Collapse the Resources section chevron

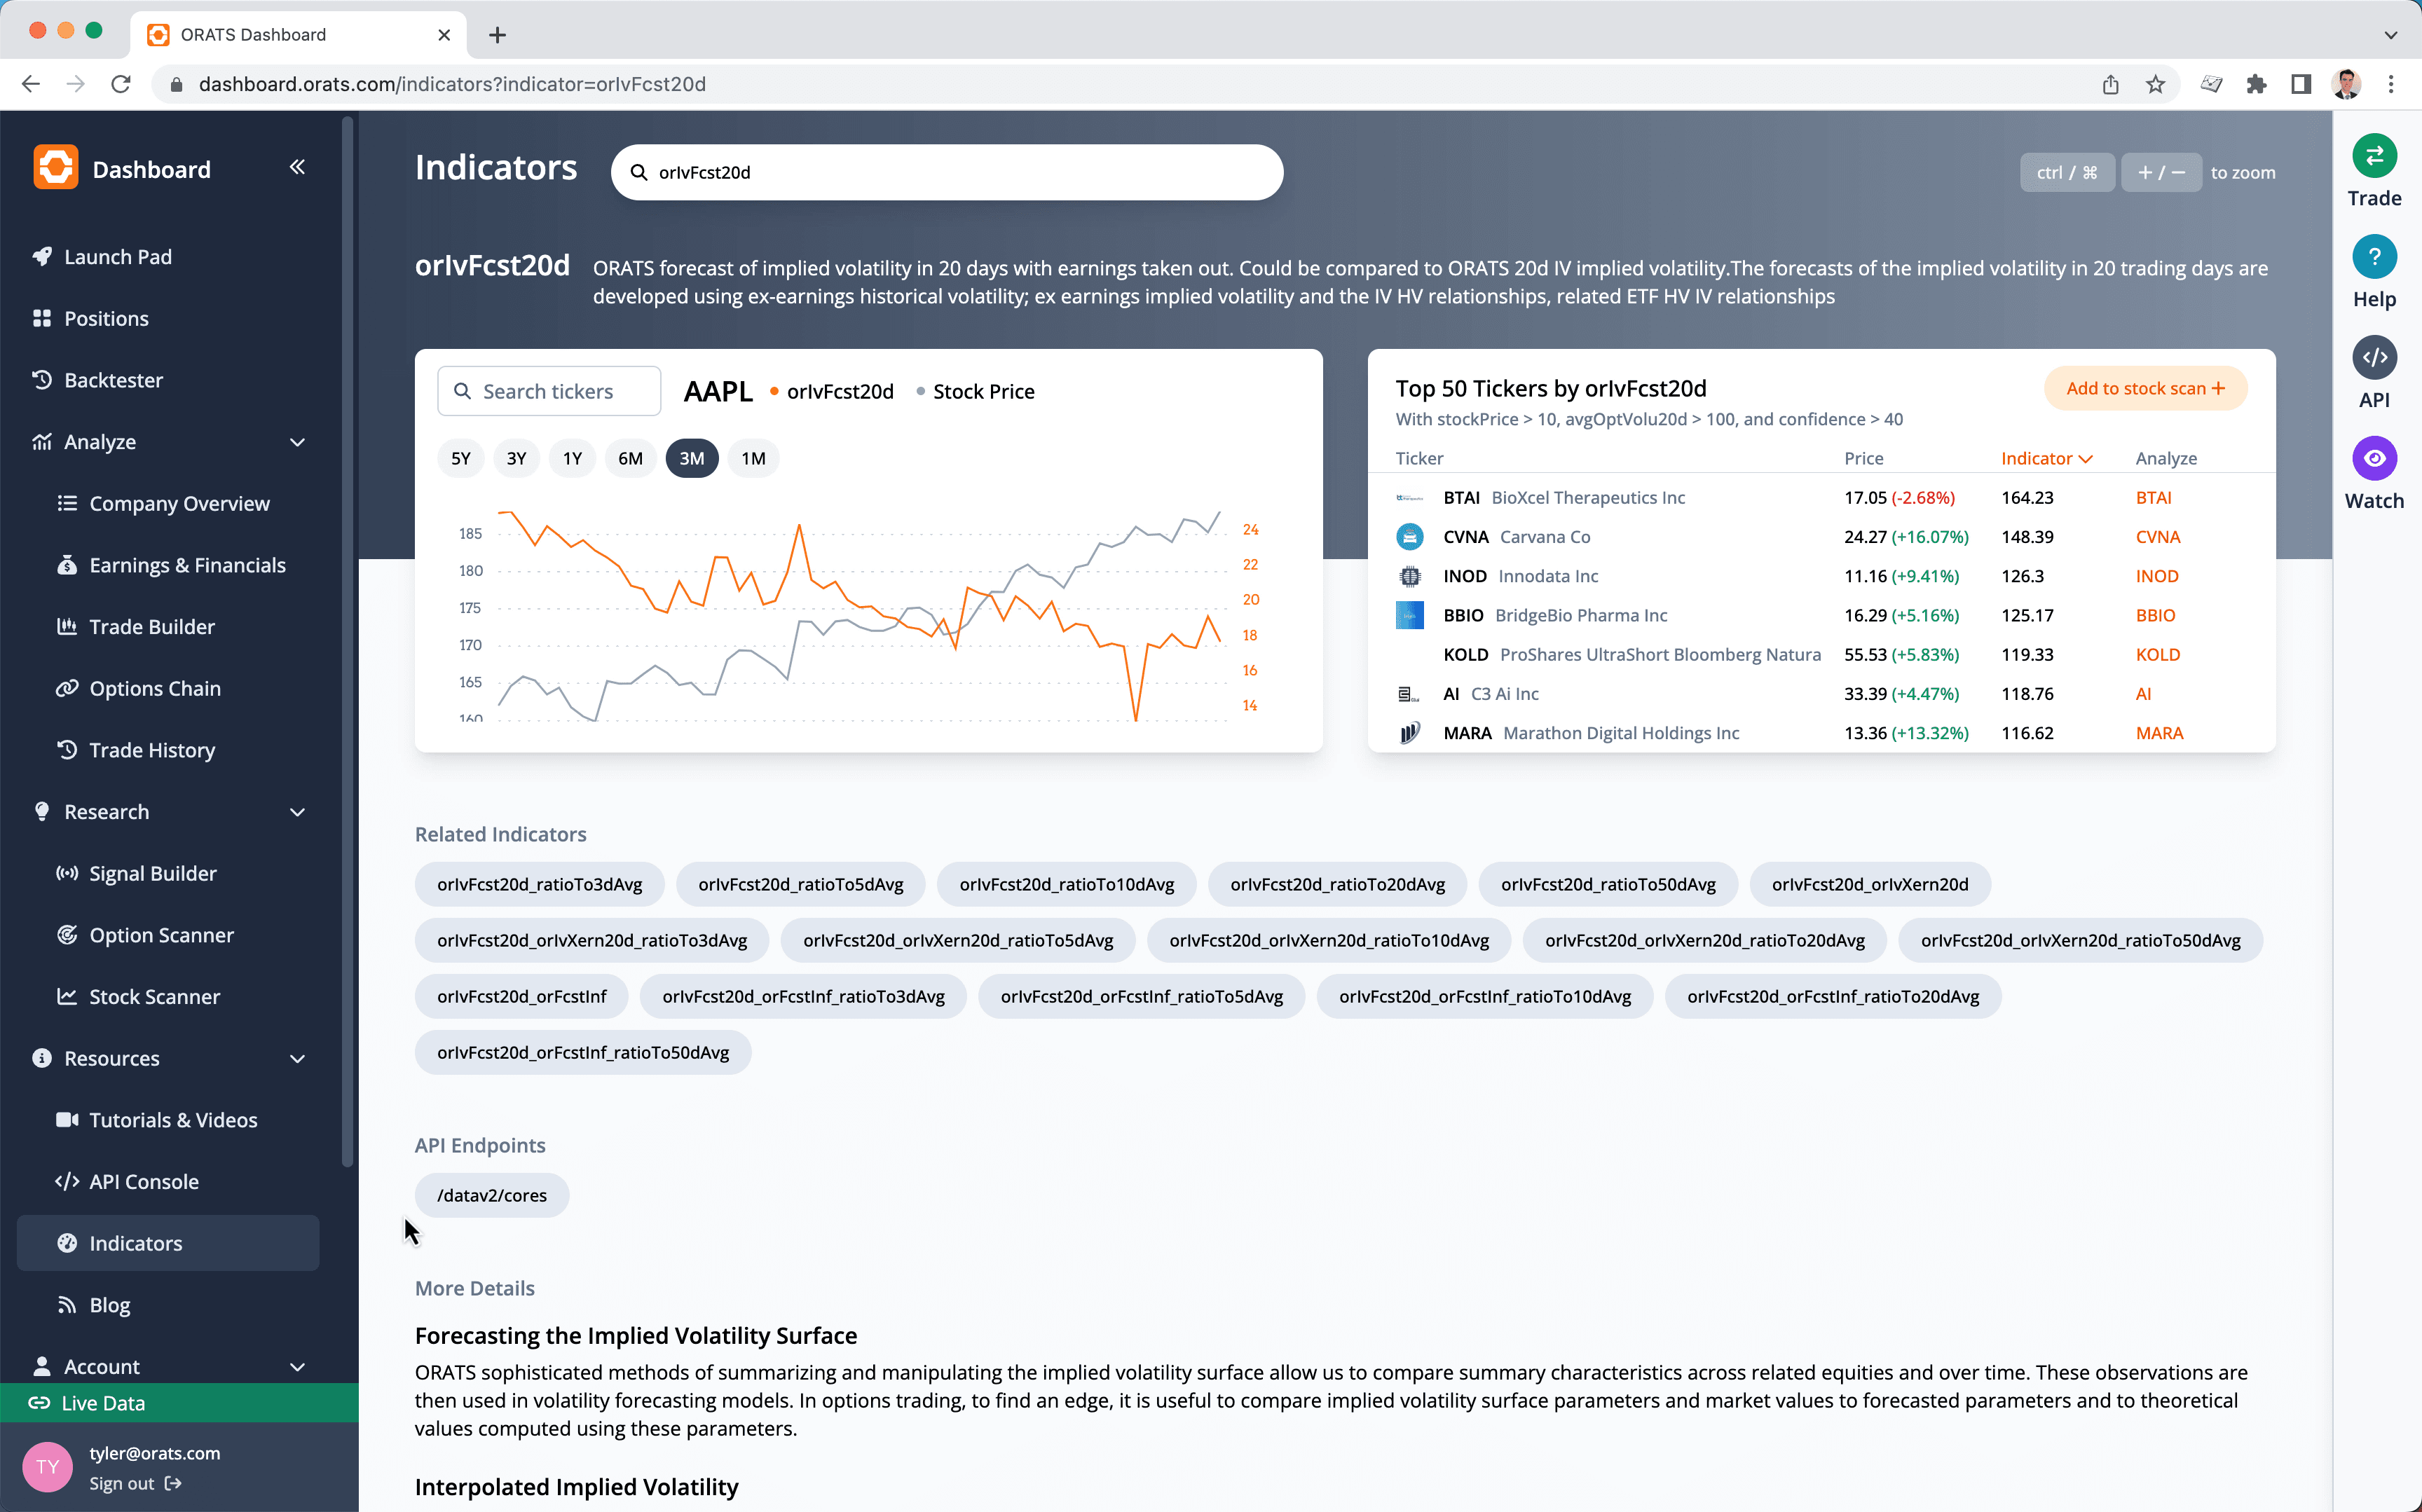pyautogui.click(x=297, y=1058)
